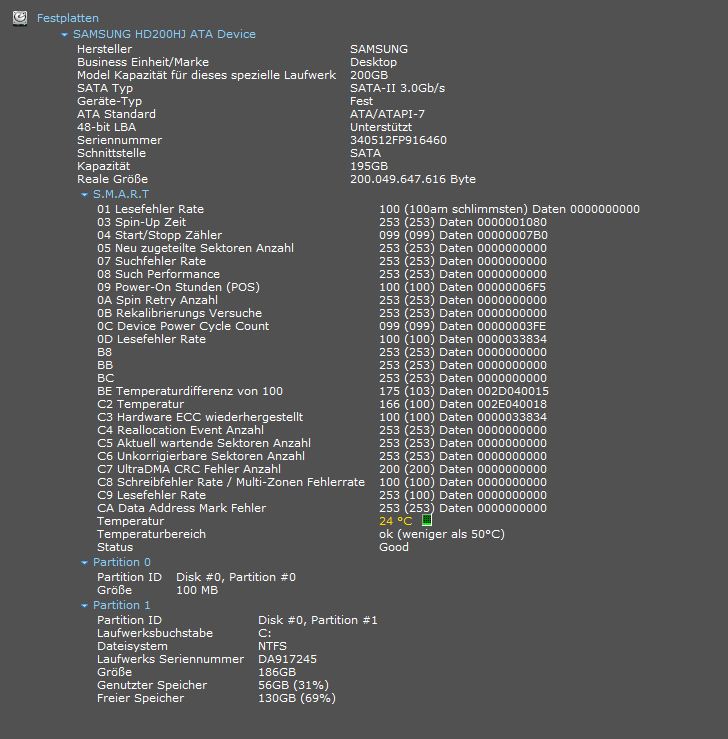This screenshot has width=728, height=739.
Task: Collapse the Partition 1 section arrow
Action: click(x=84, y=605)
